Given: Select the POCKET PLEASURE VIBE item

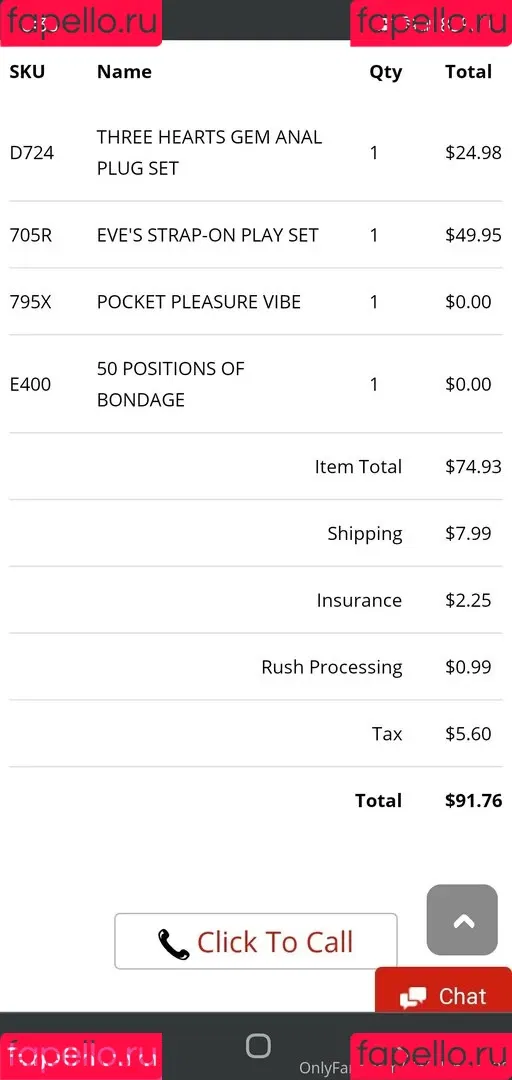Looking at the screenshot, I should tap(198, 302).
